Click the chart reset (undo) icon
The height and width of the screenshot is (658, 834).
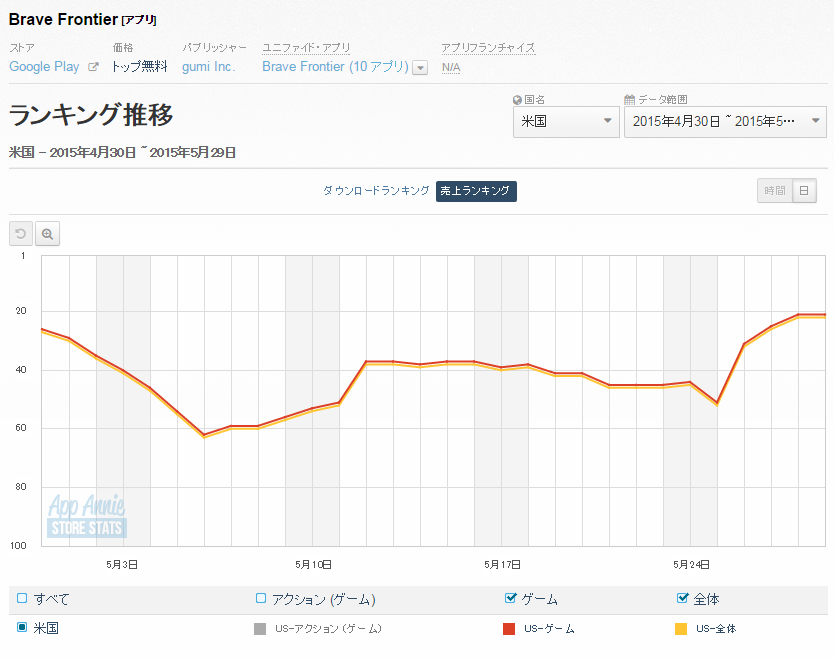click(21, 234)
